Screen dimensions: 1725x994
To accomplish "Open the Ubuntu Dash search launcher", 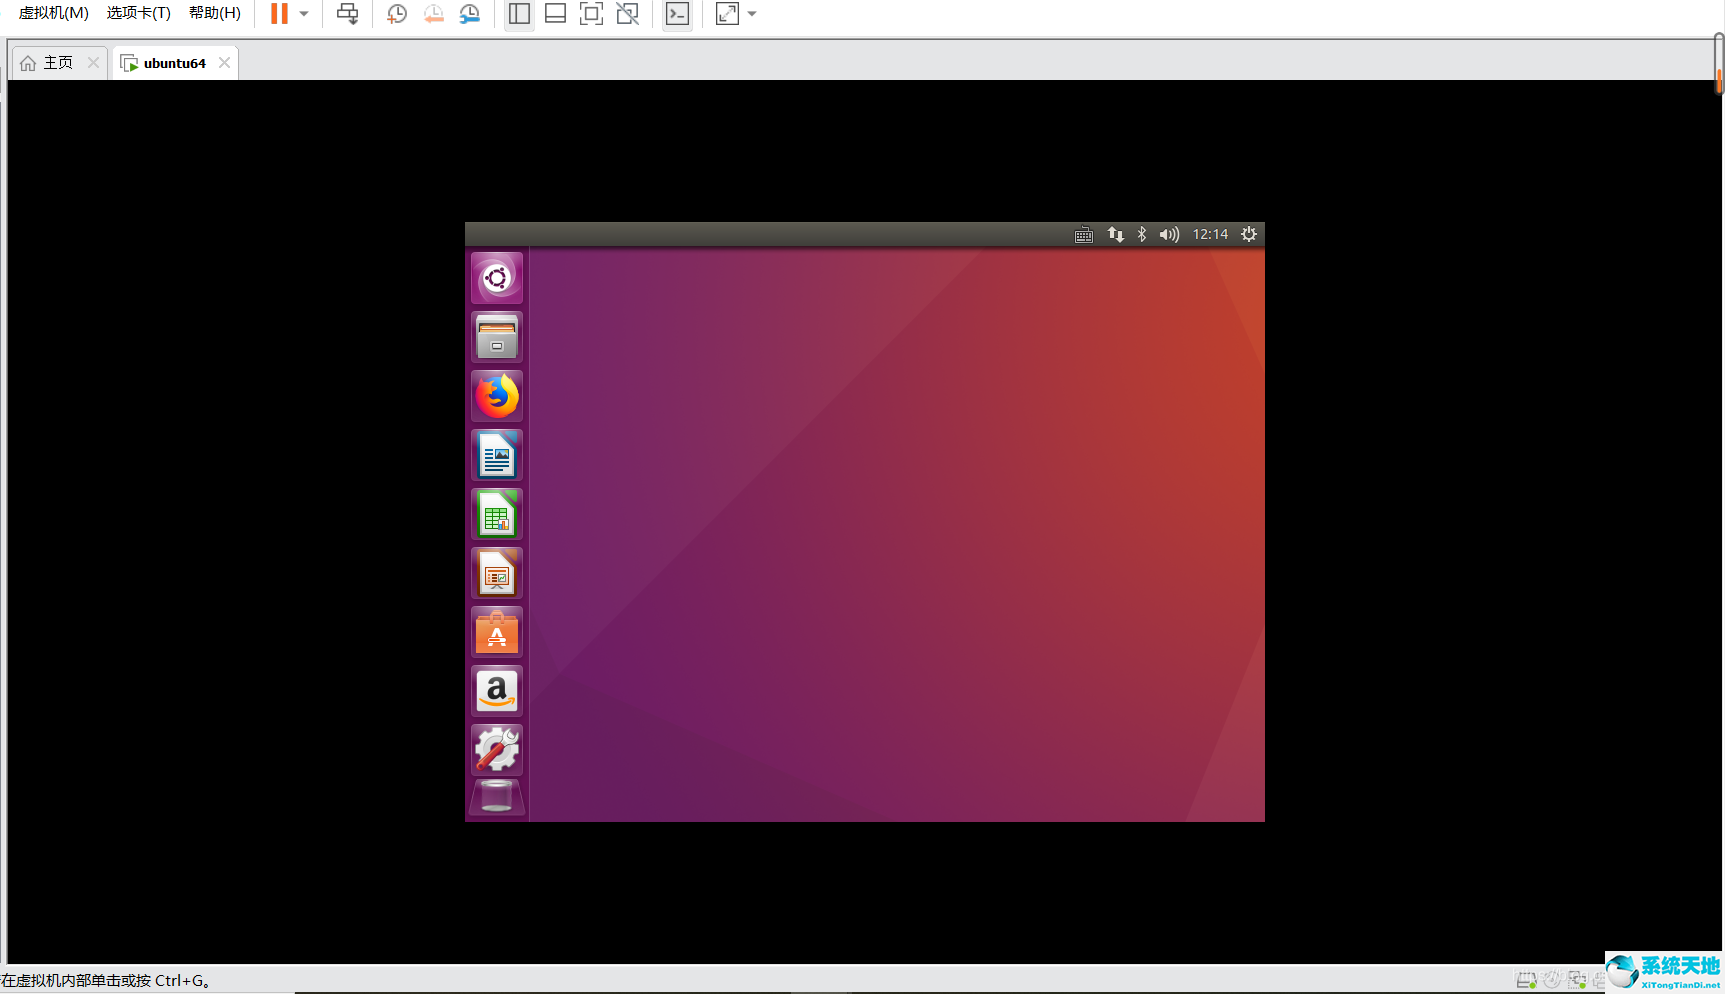I will [497, 277].
